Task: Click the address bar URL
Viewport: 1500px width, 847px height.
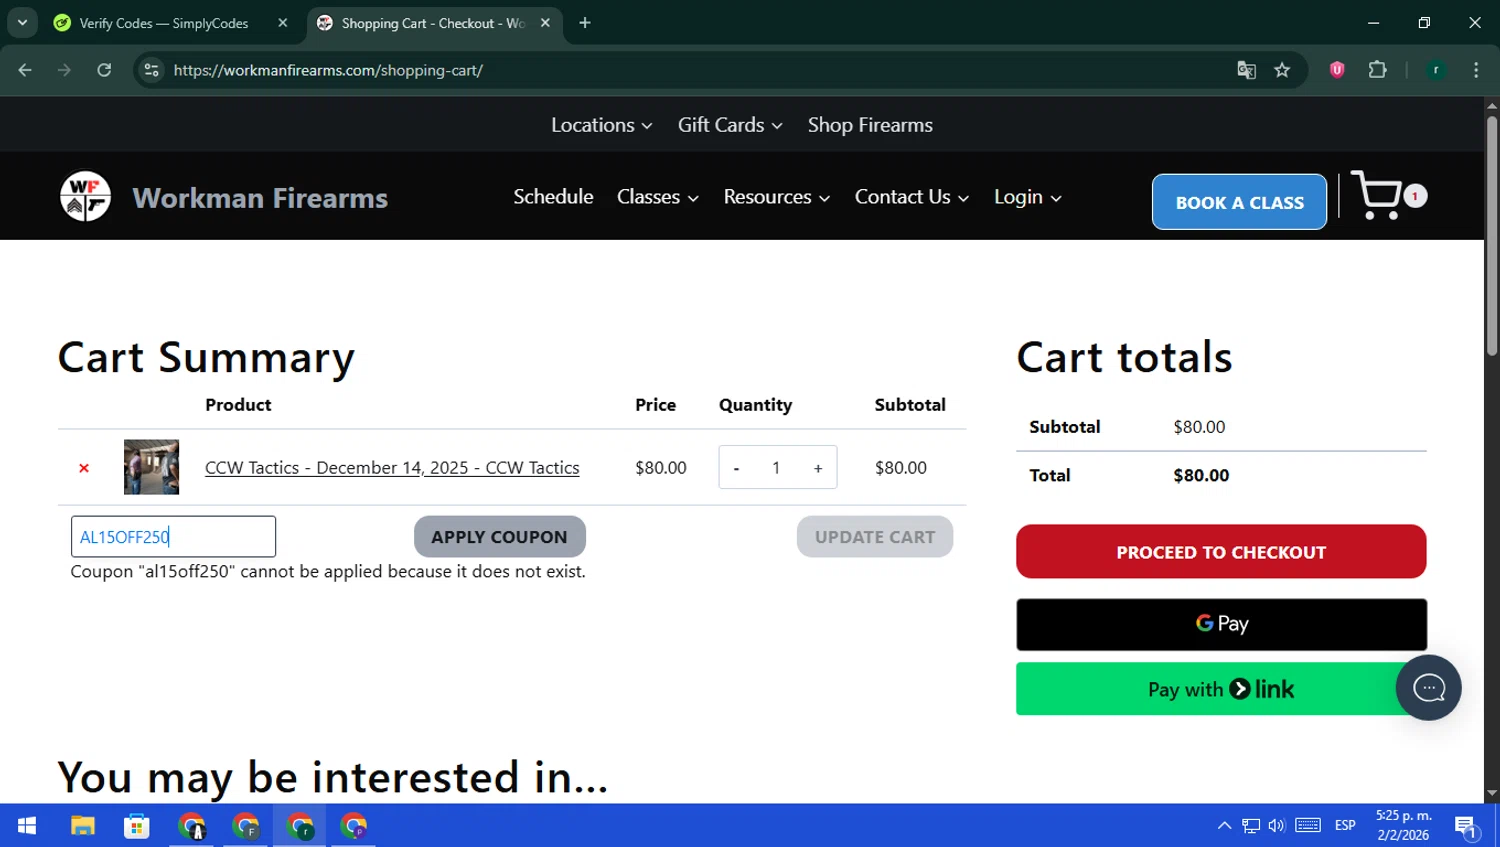Action: click(x=328, y=70)
